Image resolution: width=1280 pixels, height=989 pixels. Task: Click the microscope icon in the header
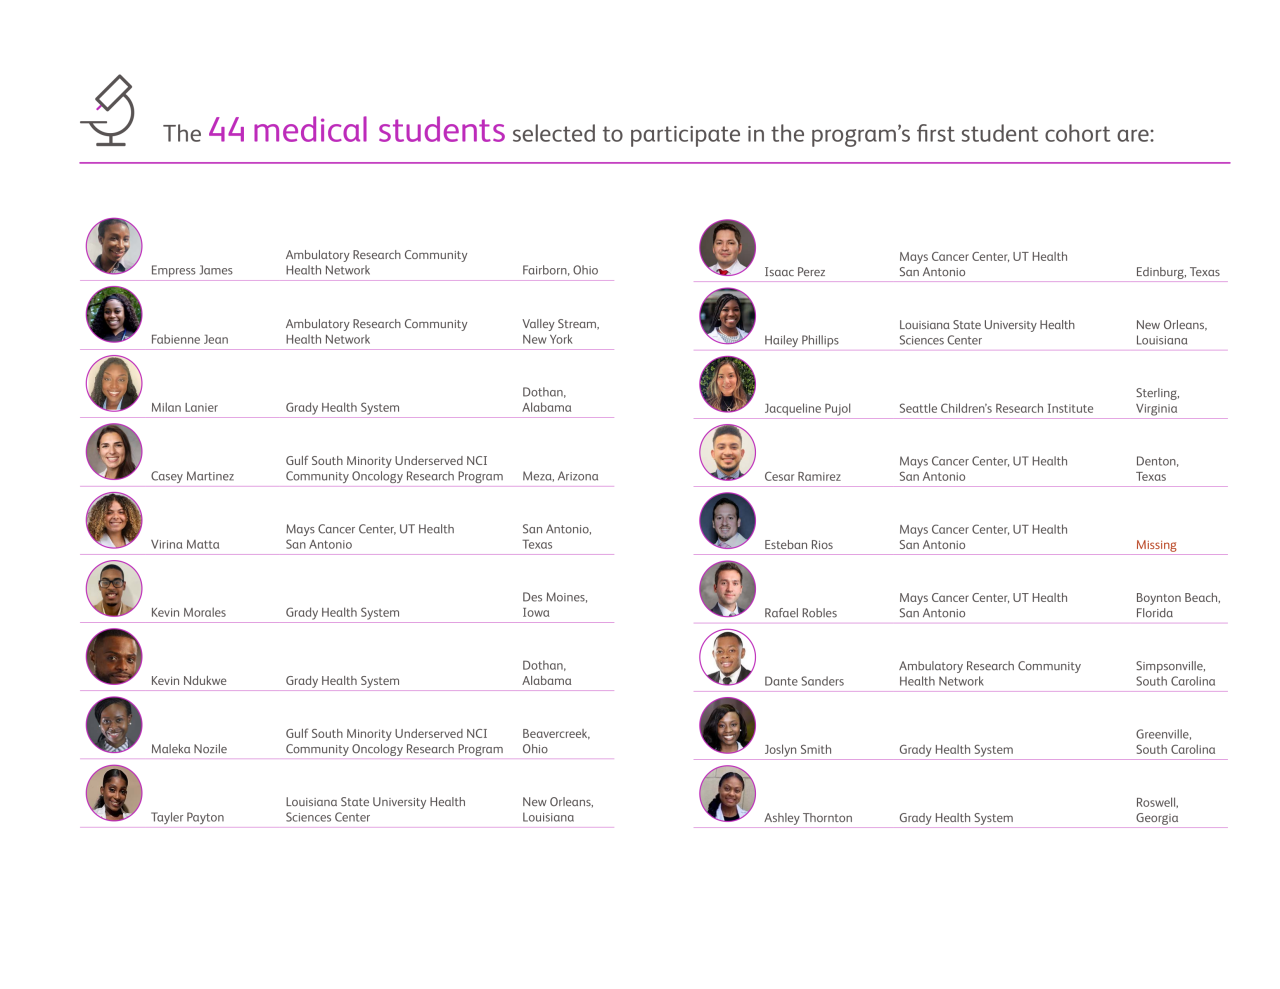tap(109, 110)
